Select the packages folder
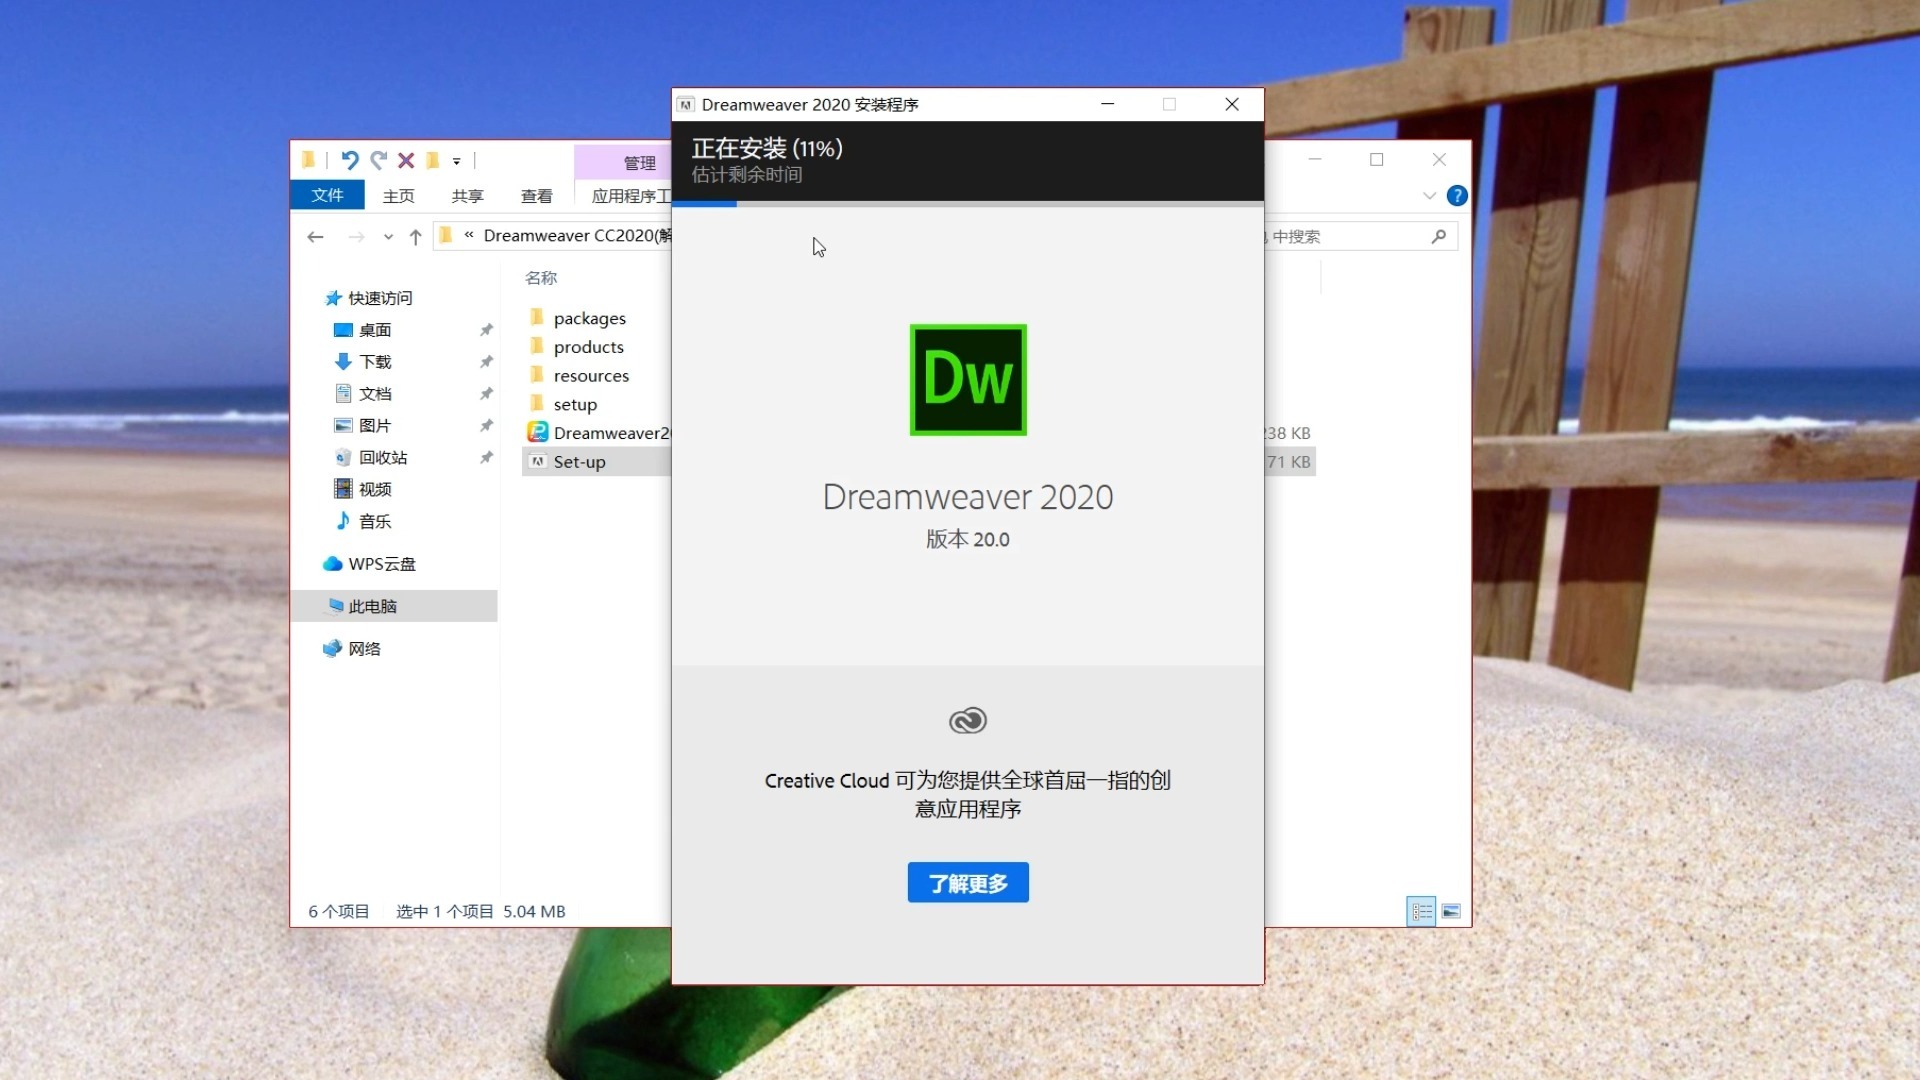 [589, 318]
